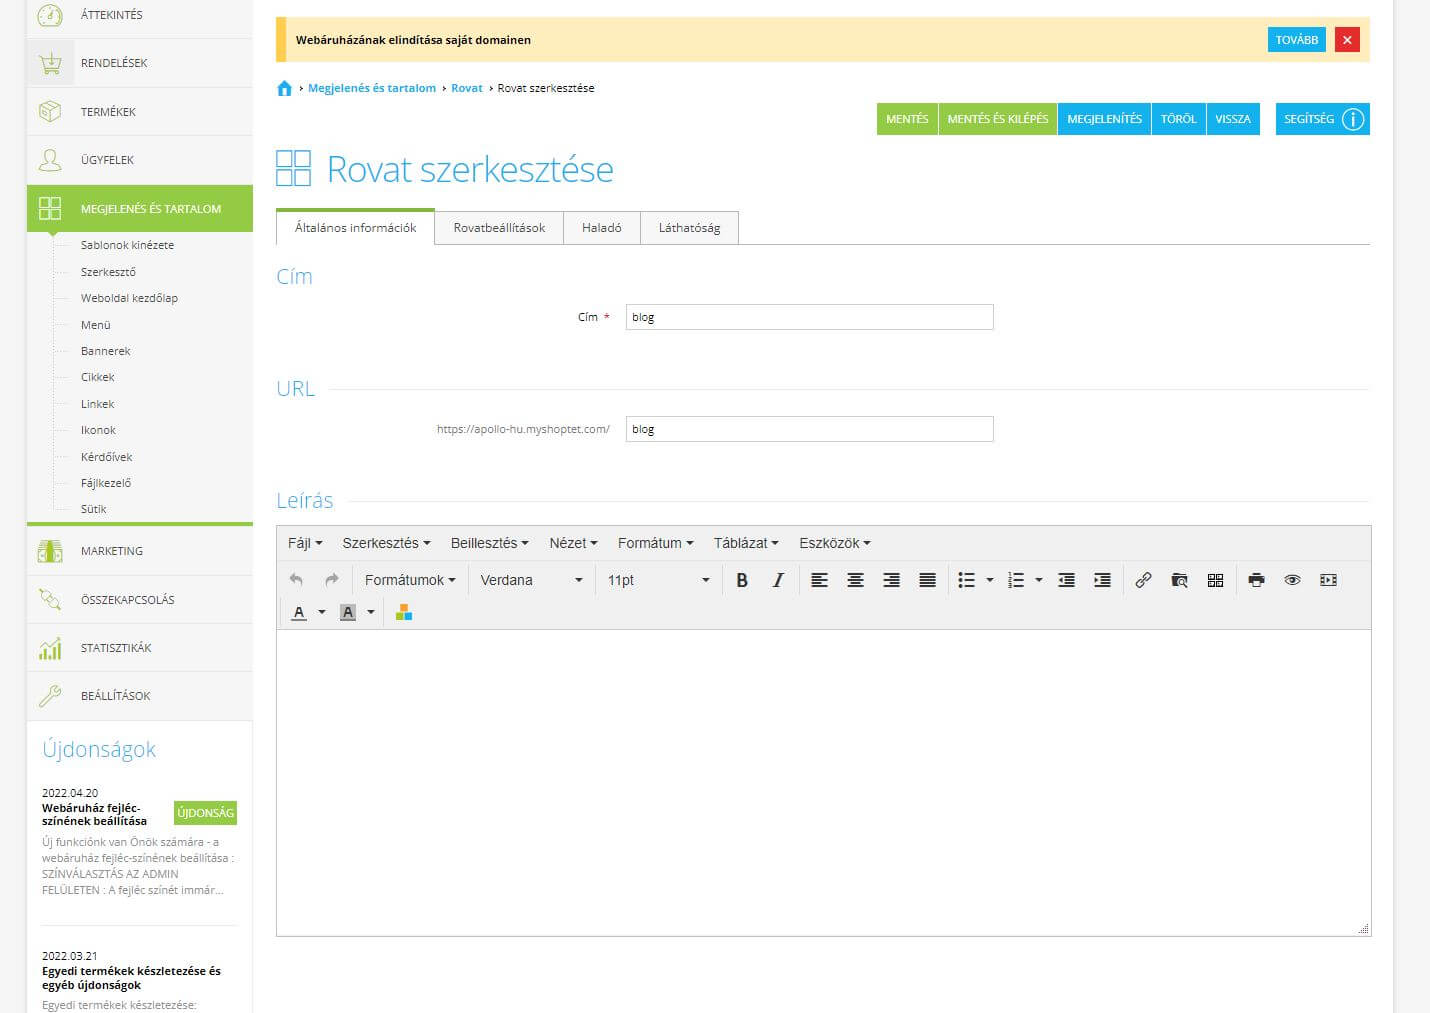Click the print icon in editor toolbar

pyautogui.click(x=1256, y=580)
